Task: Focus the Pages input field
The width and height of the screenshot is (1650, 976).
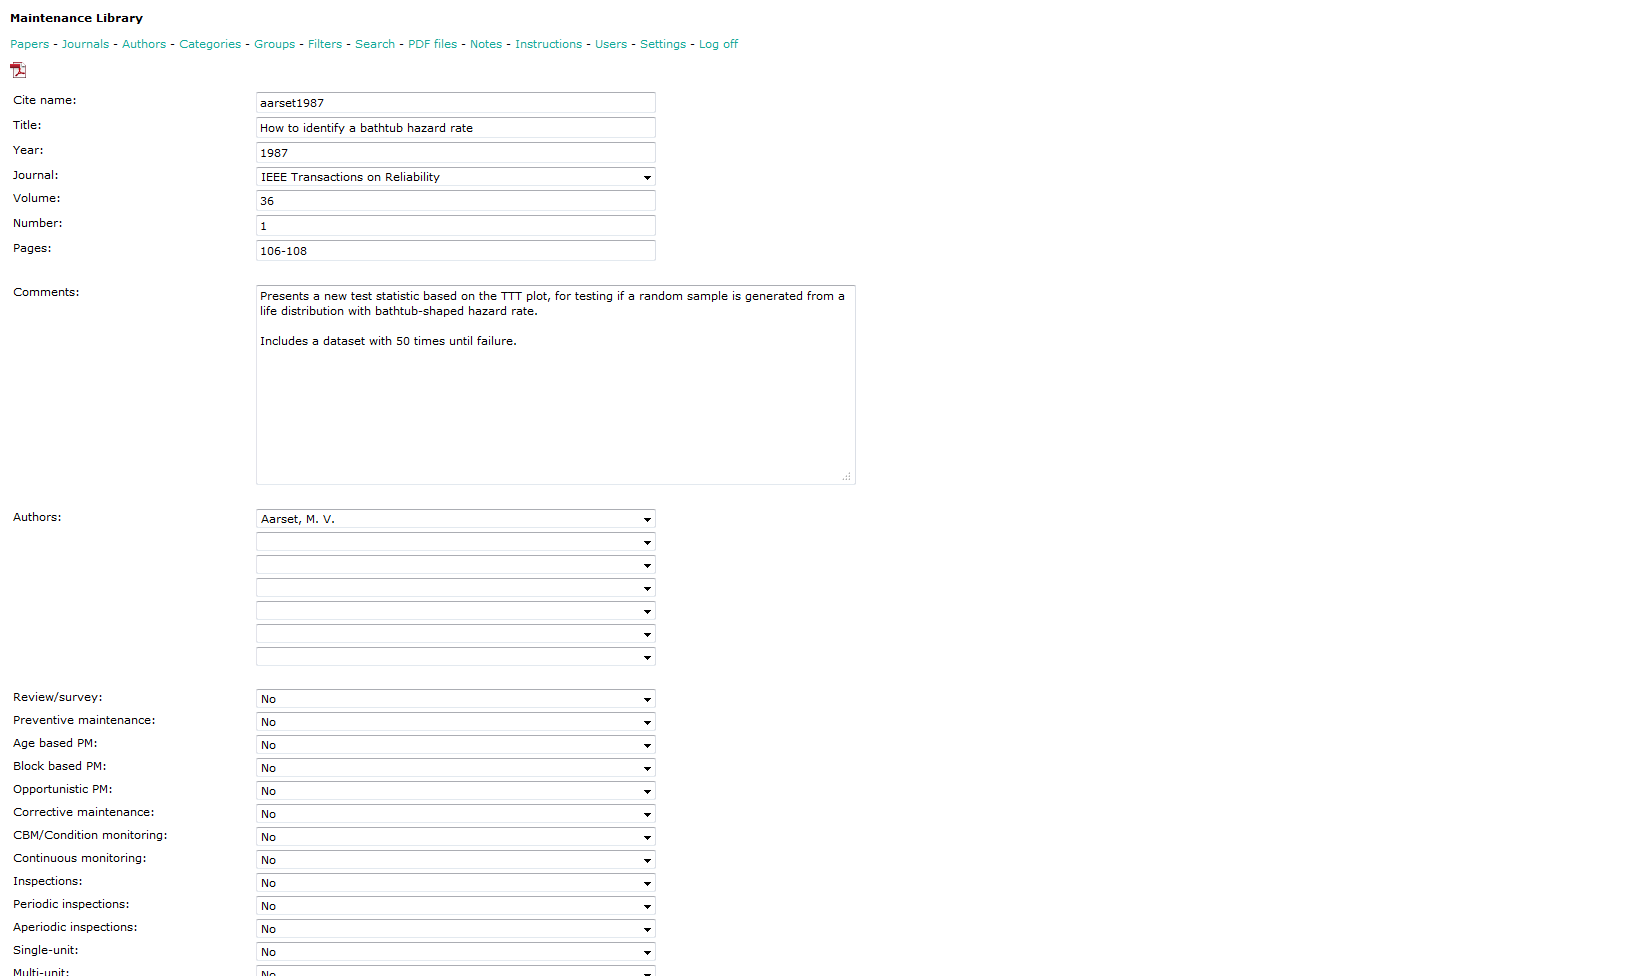Action: click(455, 251)
